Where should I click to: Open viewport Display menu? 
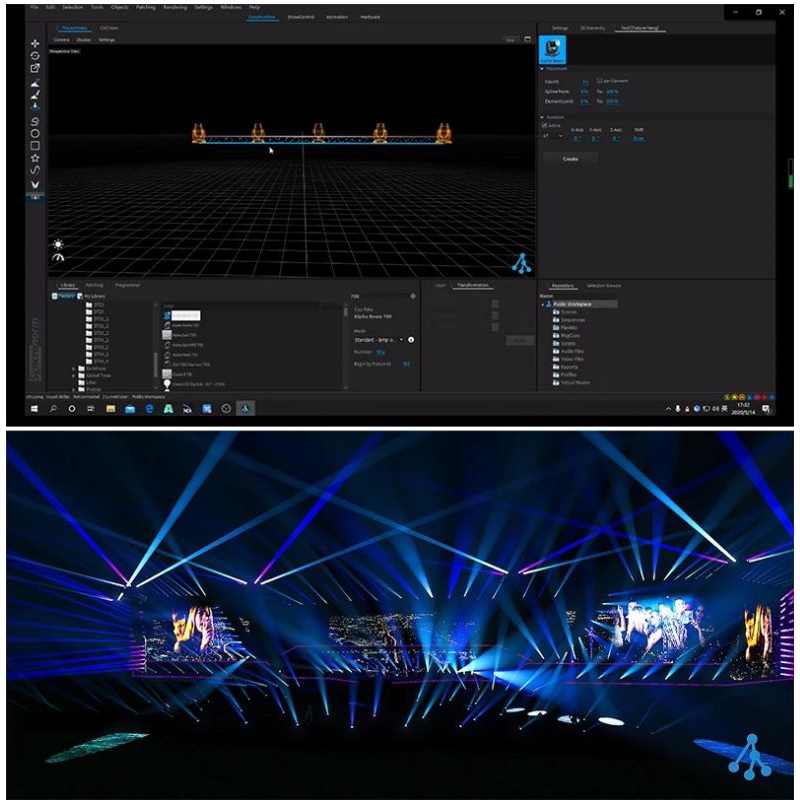[84, 40]
